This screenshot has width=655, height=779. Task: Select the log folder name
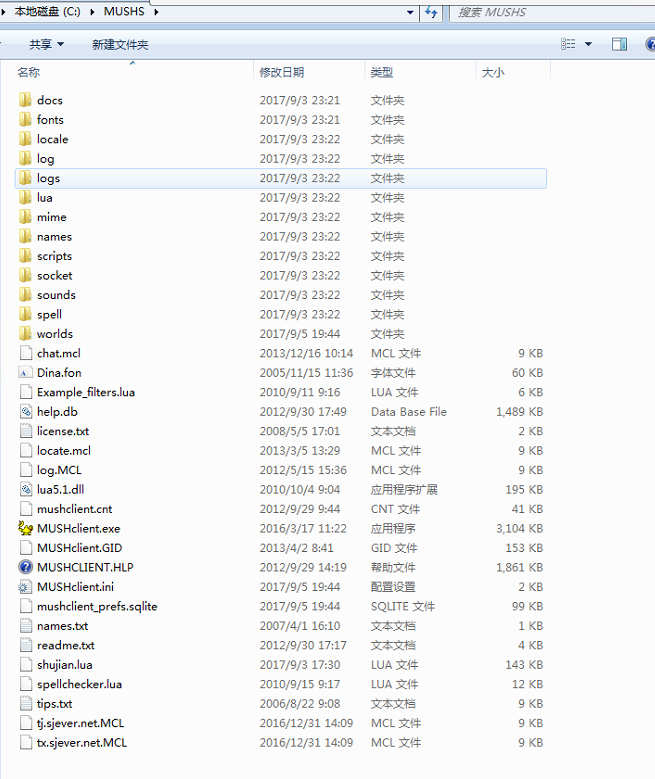point(45,158)
